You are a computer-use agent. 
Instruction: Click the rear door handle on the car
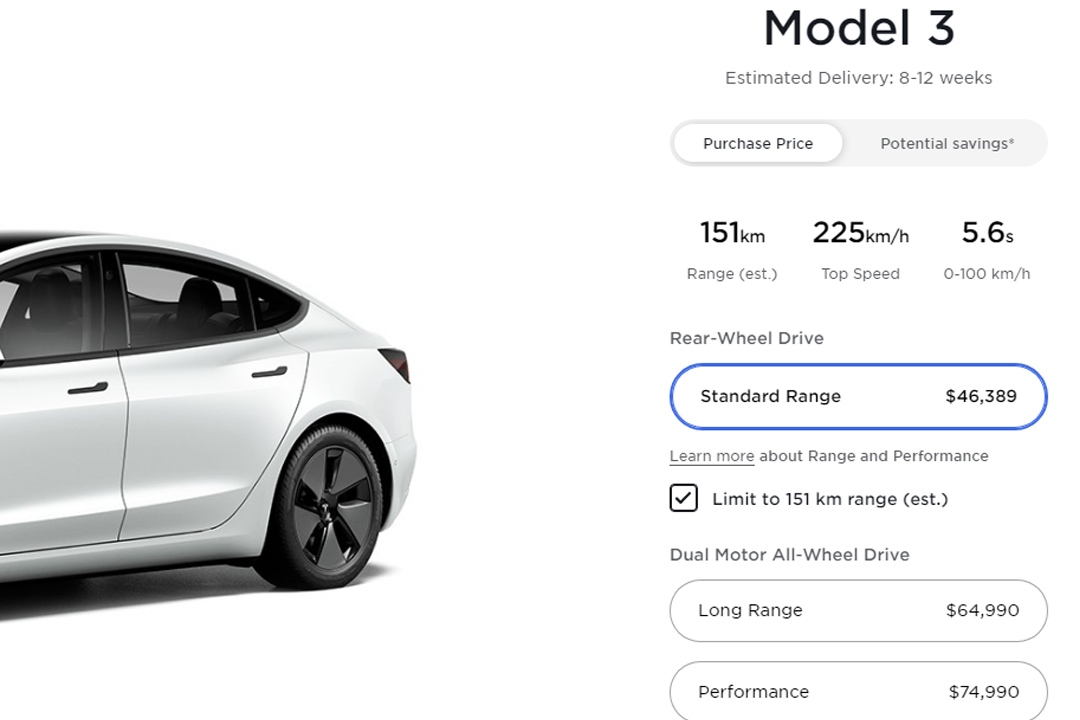tap(269, 373)
